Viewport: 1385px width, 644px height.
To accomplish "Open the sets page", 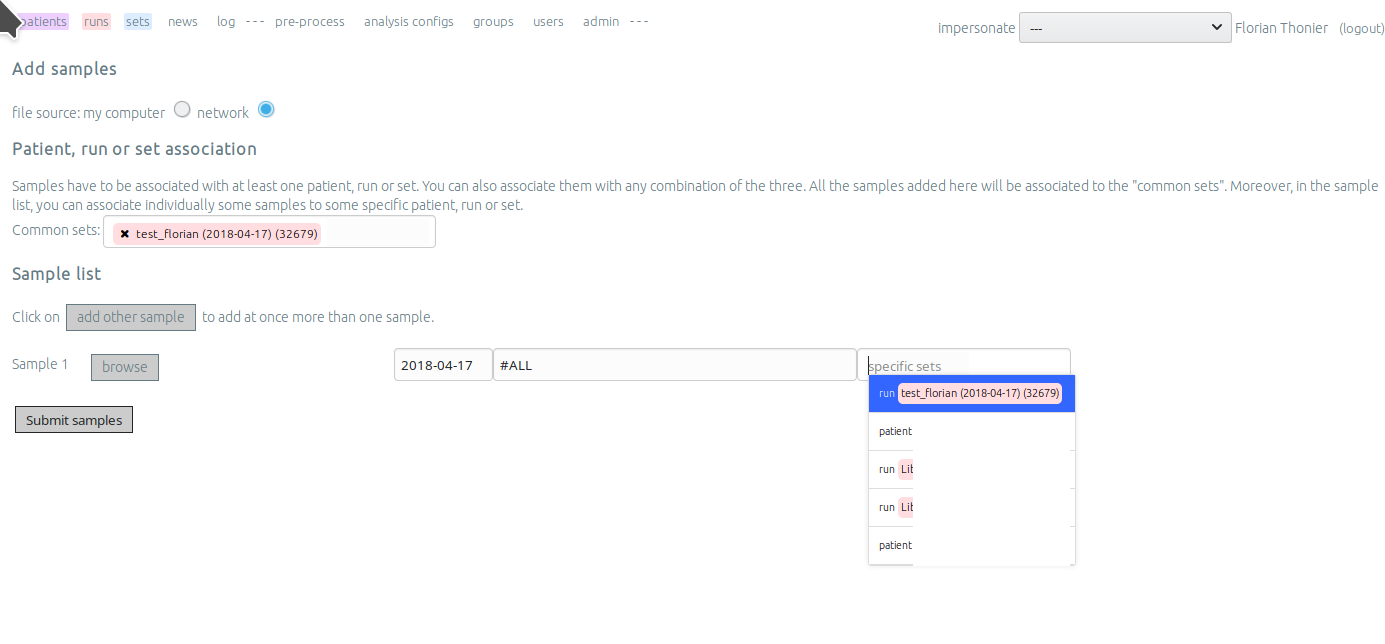I will [x=138, y=21].
